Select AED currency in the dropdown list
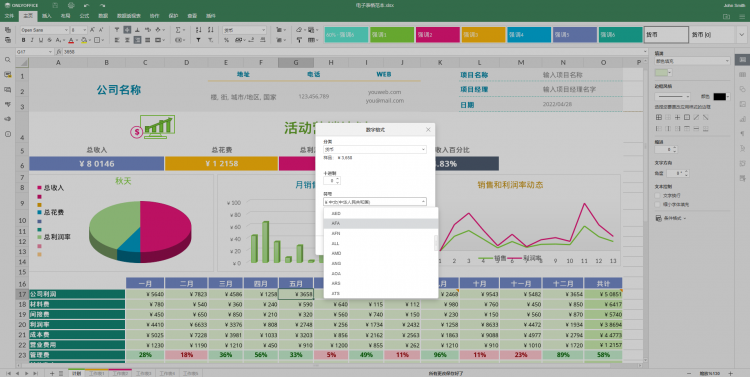The height and width of the screenshot is (377, 750). 381,213
